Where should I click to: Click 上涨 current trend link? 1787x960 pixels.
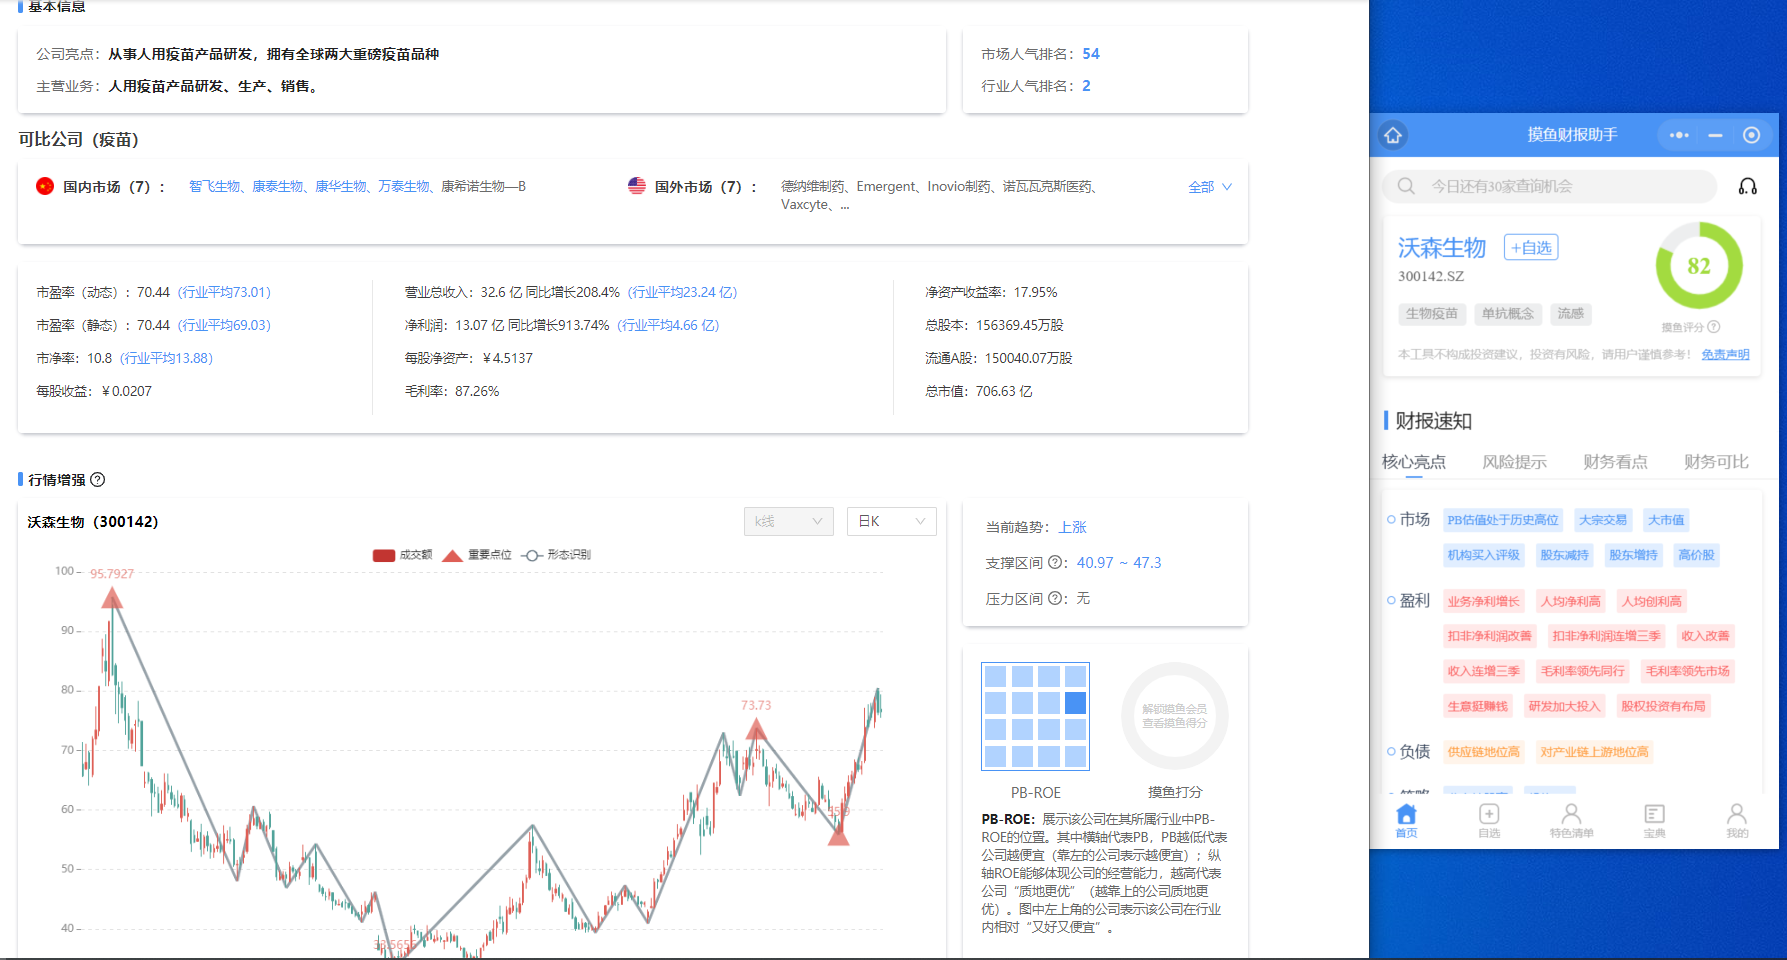pyautogui.click(x=1073, y=527)
